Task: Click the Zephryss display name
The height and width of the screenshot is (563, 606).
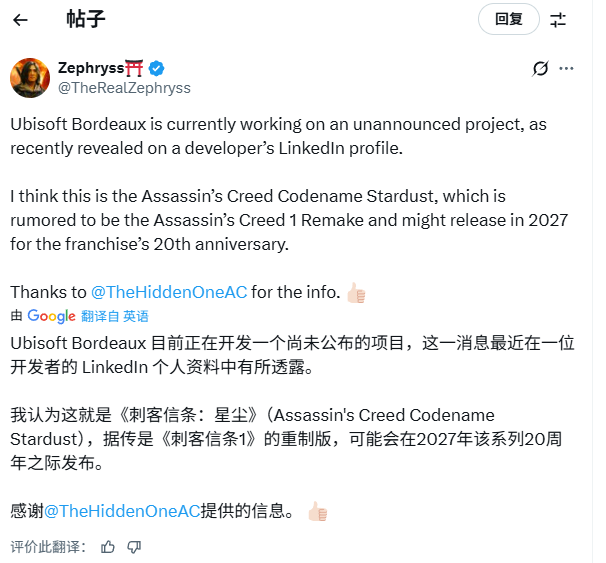Action: point(91,68)
